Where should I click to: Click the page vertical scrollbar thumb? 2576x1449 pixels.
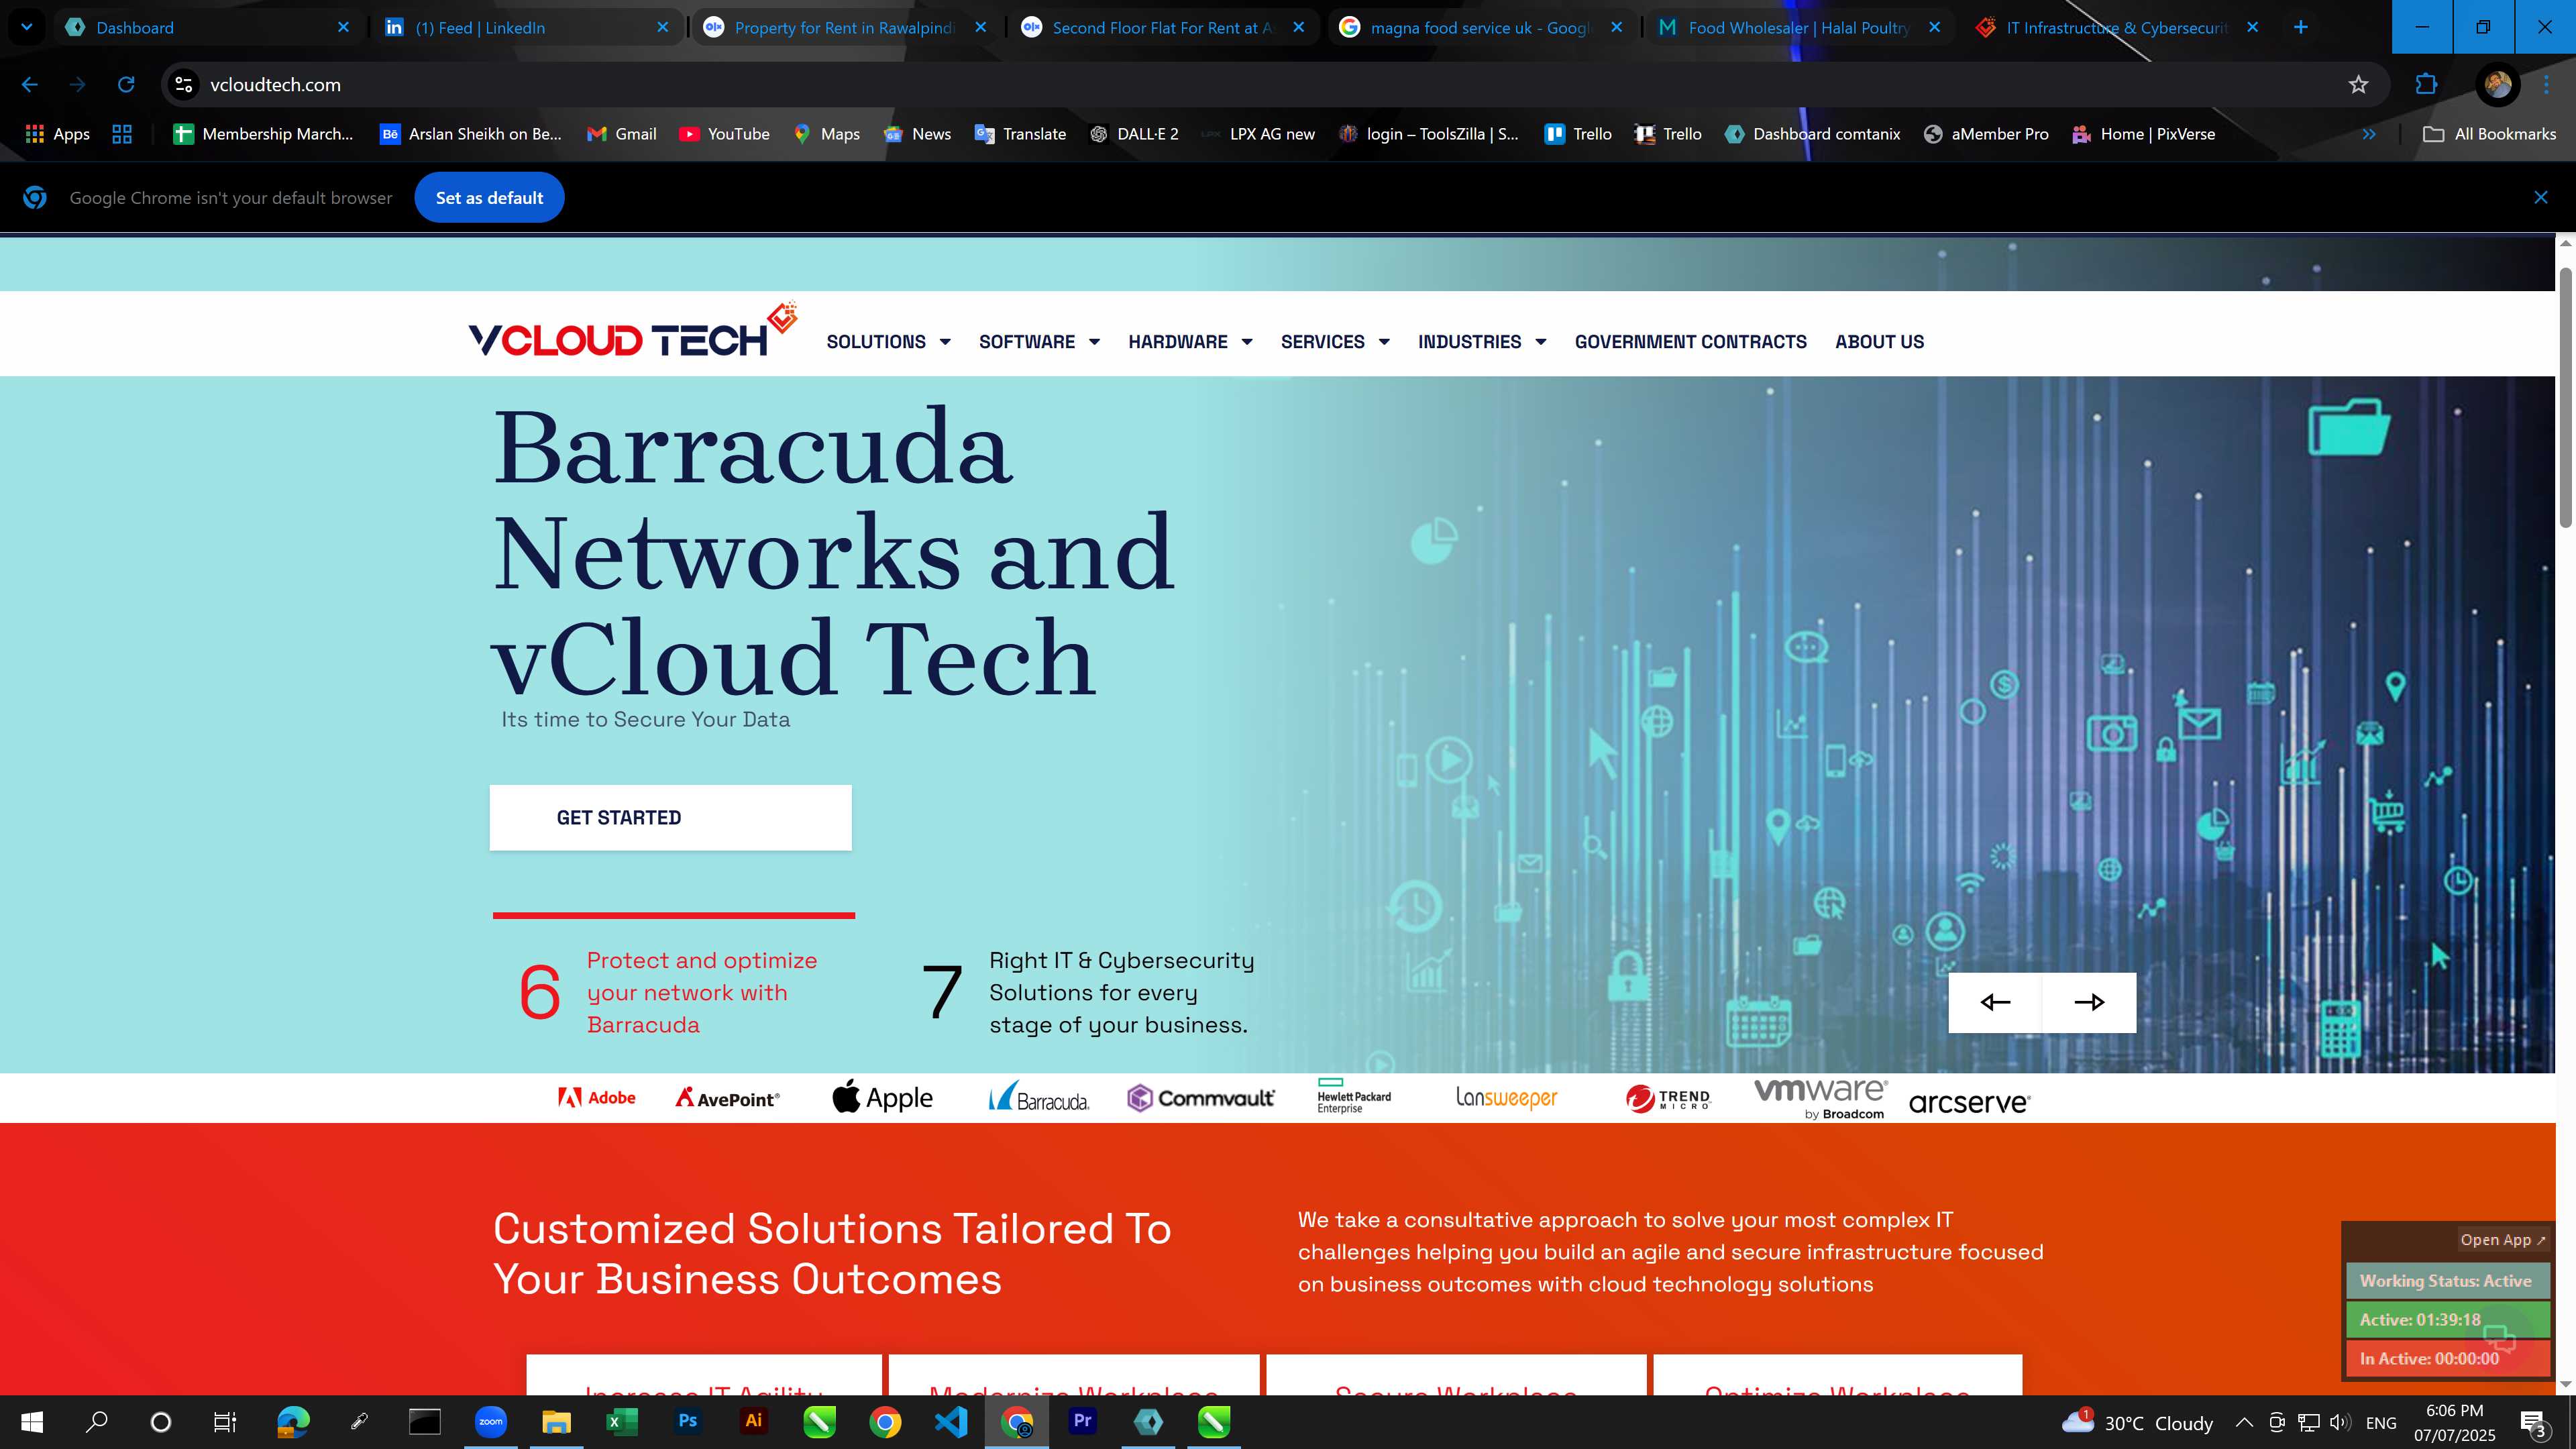pos(2565,397)
